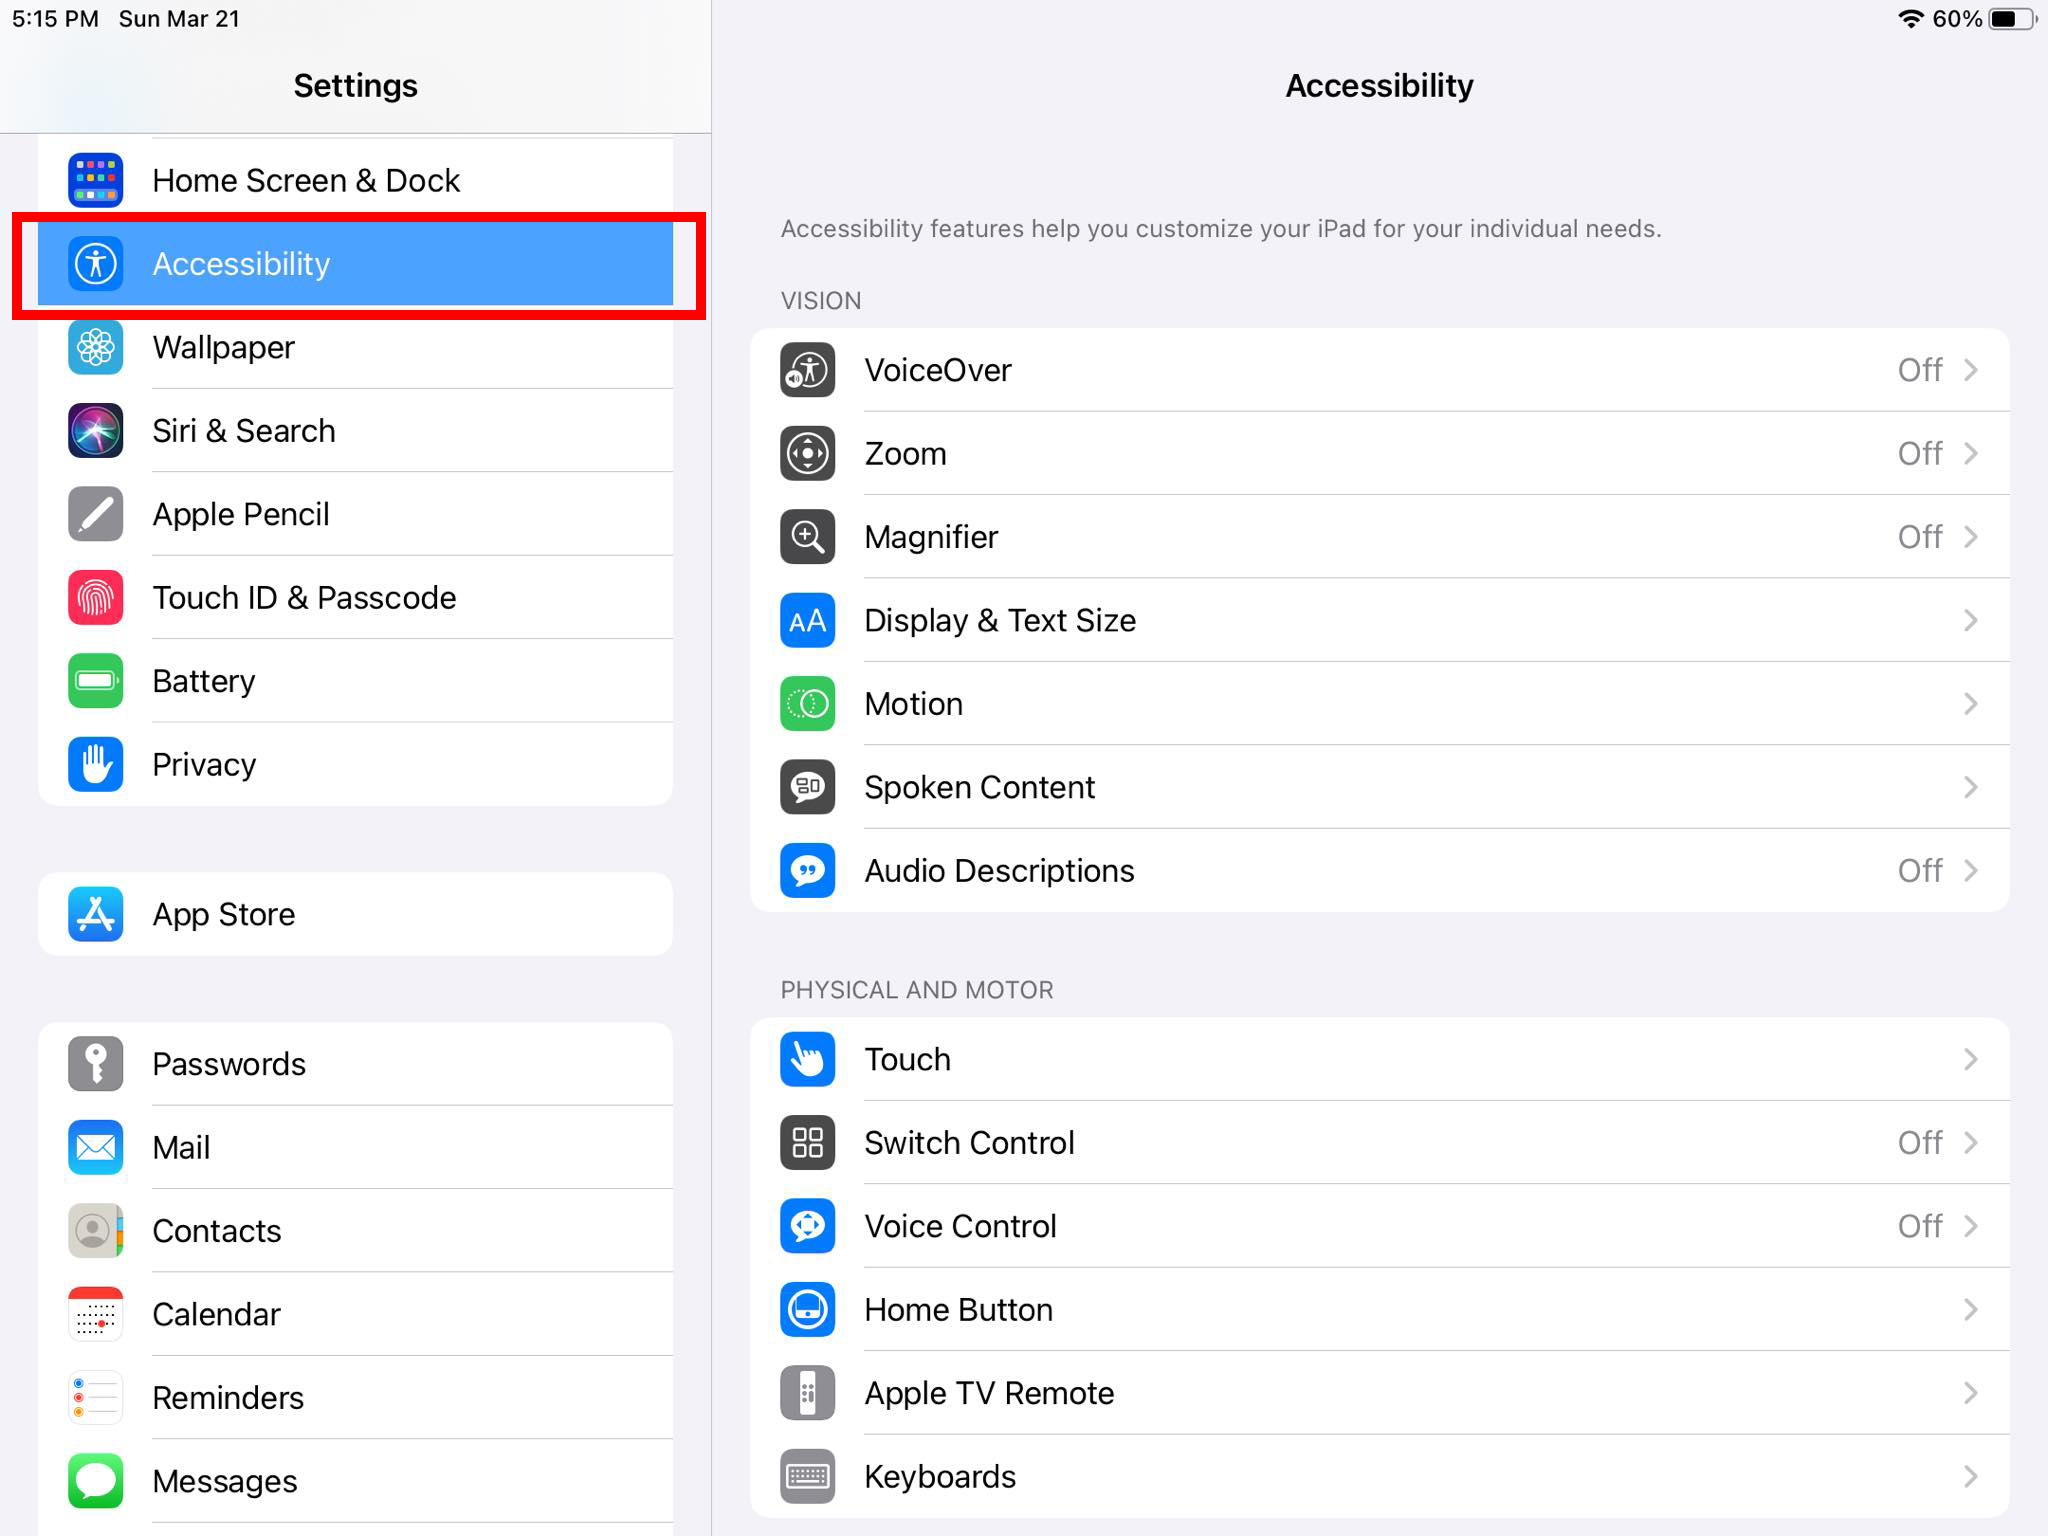The height and width of the screenshot is (1536, 2048).
Task: Expand Display & Text Size chevron
Action: [x=1970, y=620]
